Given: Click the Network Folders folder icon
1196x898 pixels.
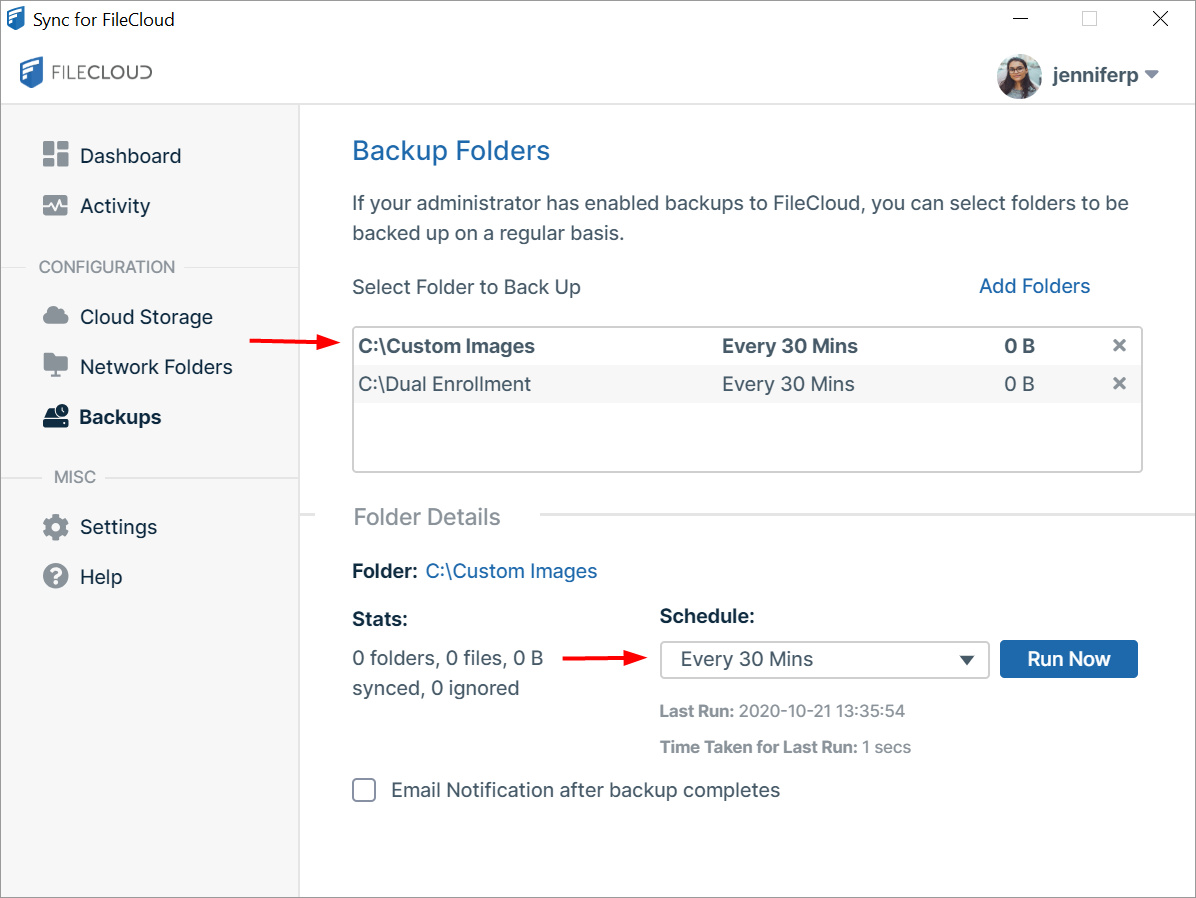Looking at the screenshot, I should pyautogui.click(x=55, y=365).
